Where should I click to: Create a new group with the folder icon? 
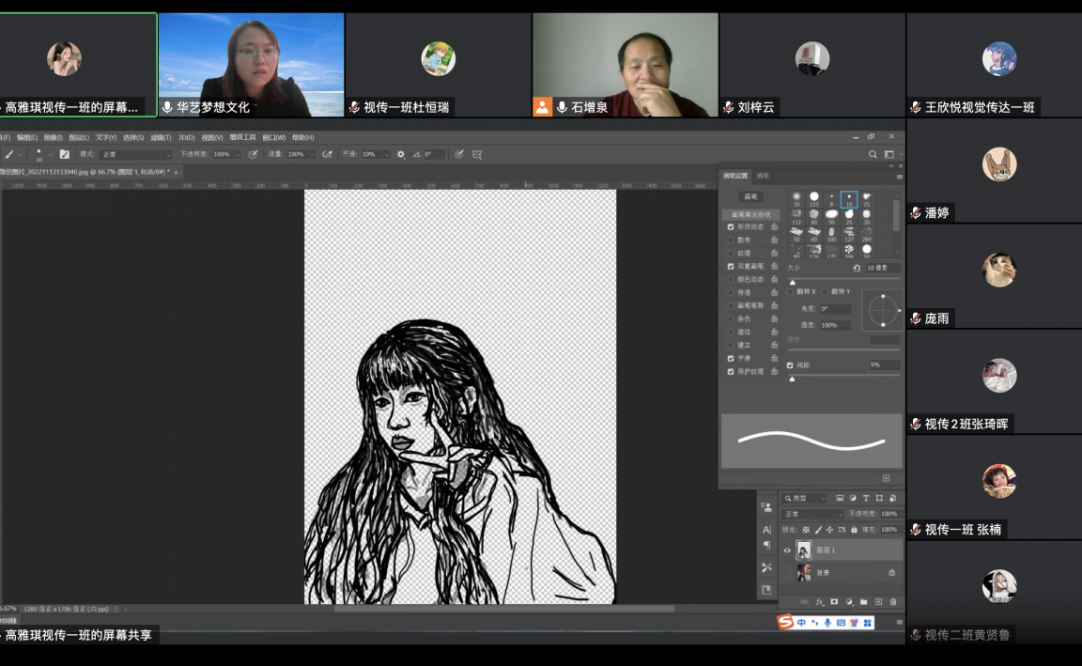[863, 602]
